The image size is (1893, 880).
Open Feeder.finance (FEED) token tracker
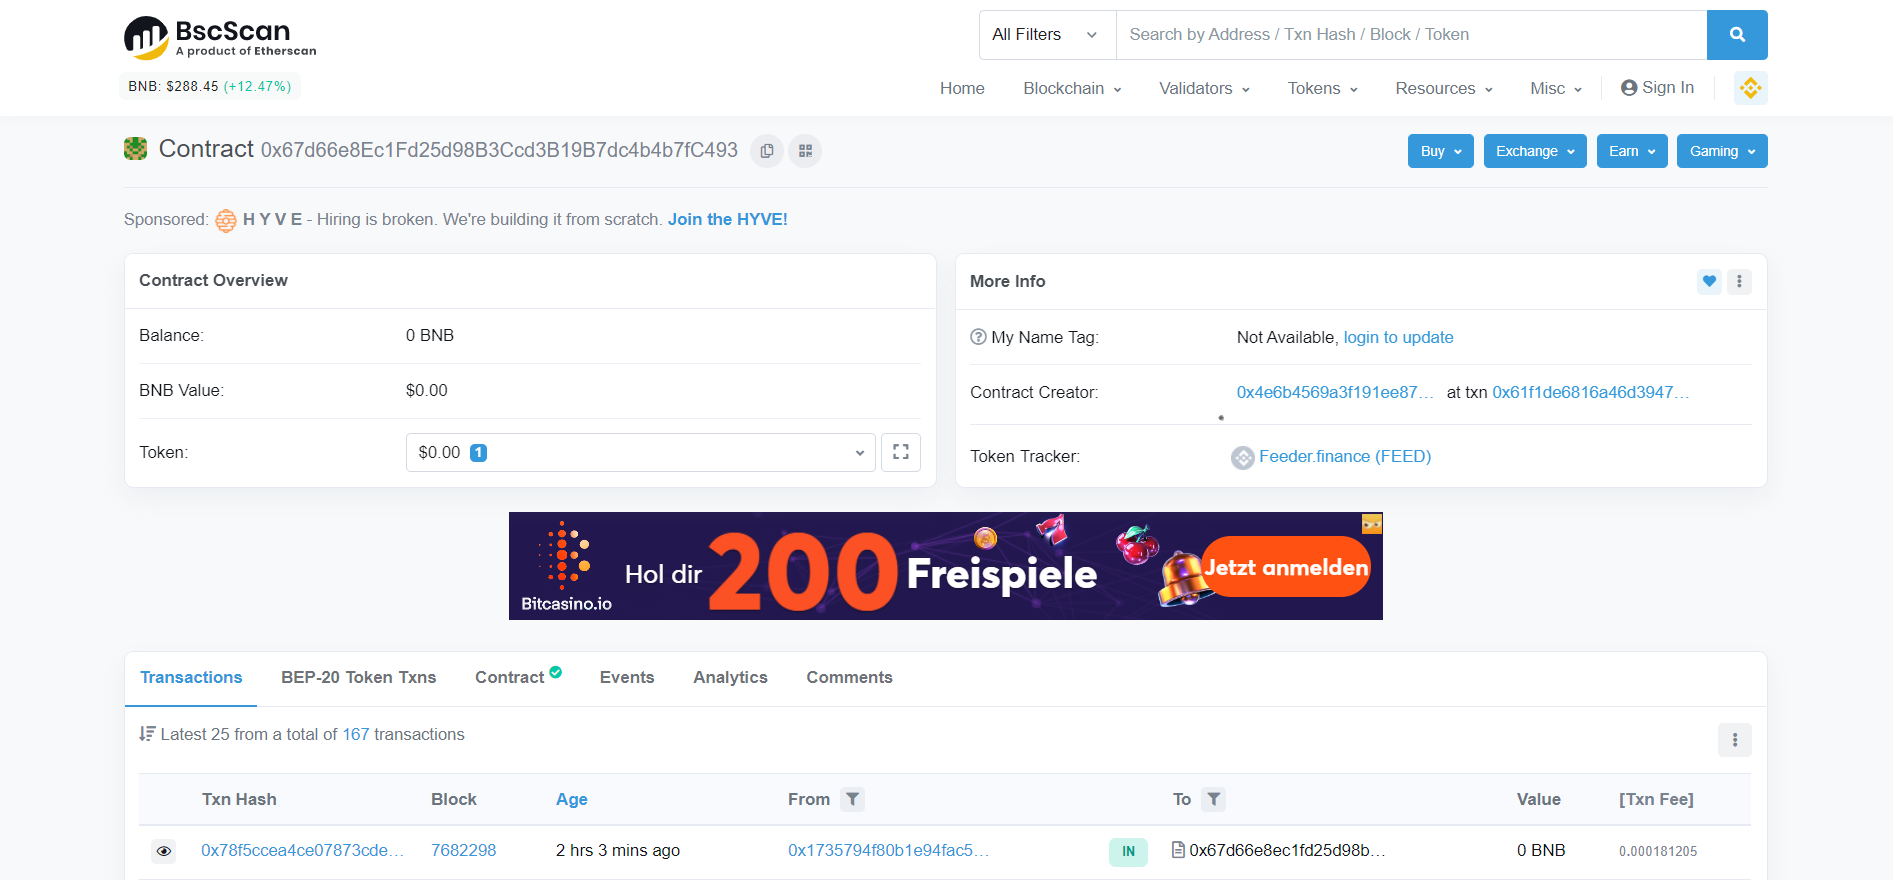1345,457
